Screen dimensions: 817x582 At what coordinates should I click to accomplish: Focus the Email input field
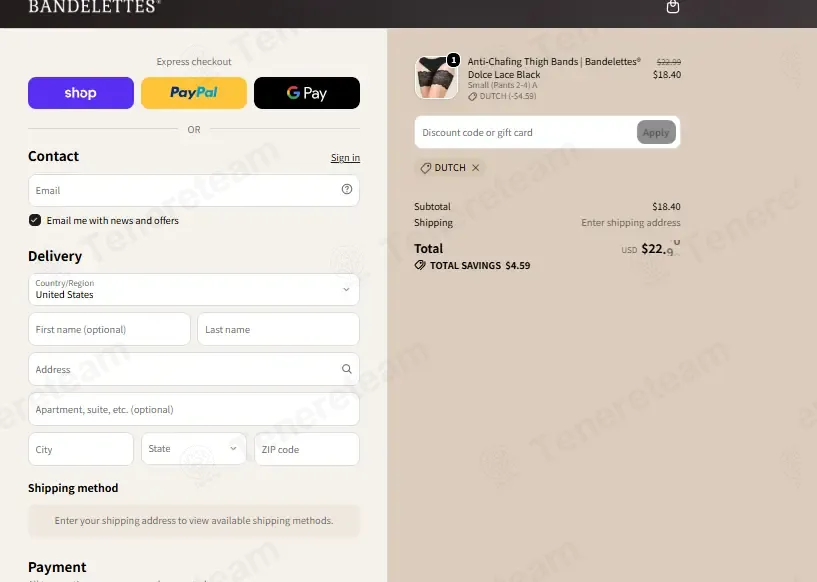point(194,190)
